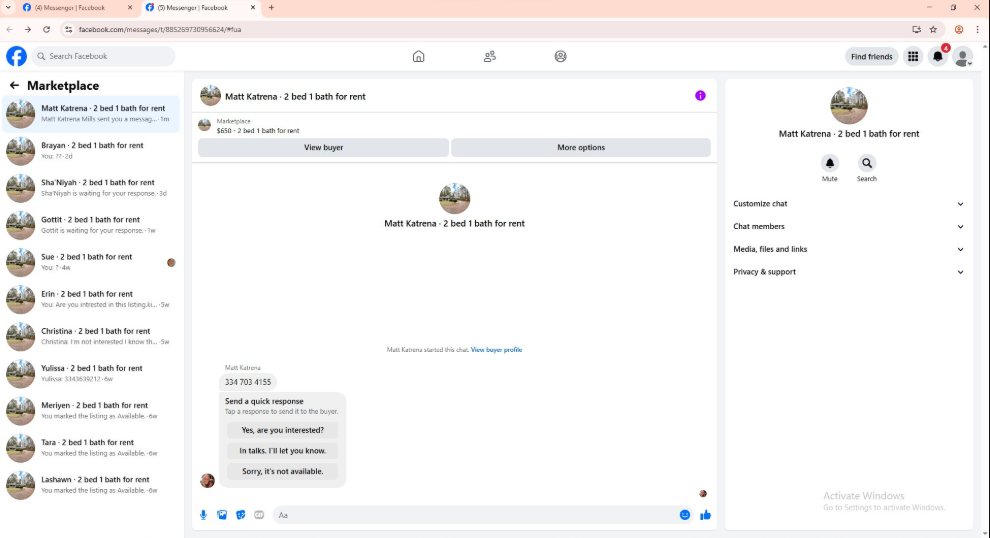Viewport: 990px width, 538px height.
Task: Expand the Customize chat section
Action: point(849,204)
